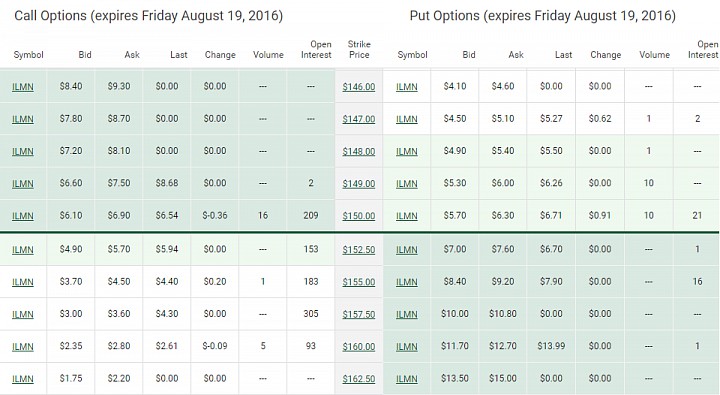
Task: Open the $146.00 strike price link
Action: [359, 87]
